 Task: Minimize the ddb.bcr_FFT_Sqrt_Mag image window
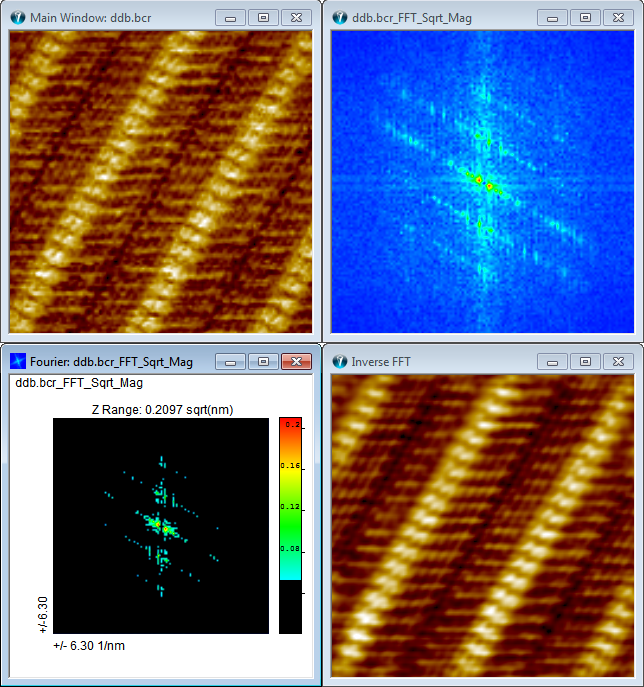[x=552, y=18]
